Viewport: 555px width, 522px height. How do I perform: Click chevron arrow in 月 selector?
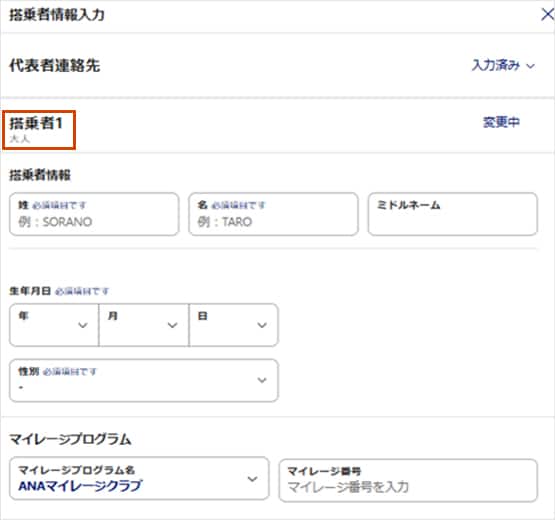tap(172, 325)
